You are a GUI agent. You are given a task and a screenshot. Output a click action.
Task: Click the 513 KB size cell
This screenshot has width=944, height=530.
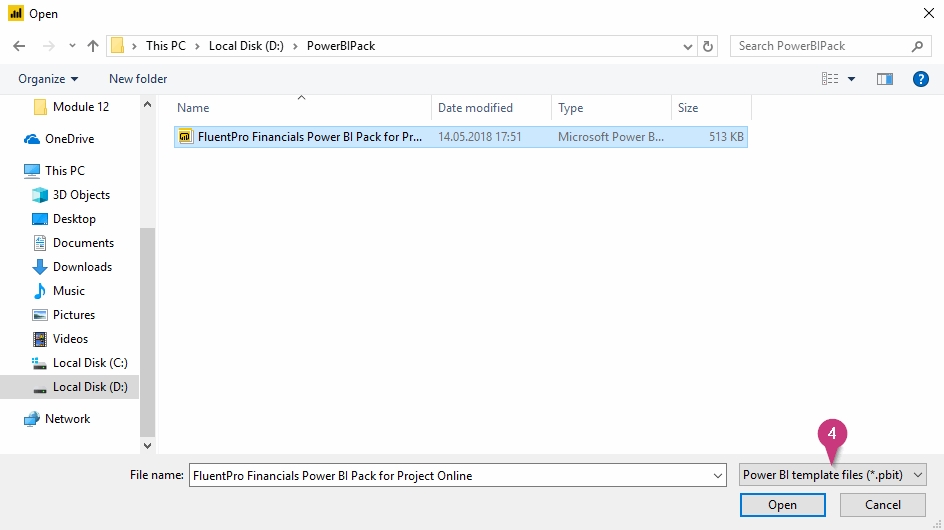[x=726, y=137]
